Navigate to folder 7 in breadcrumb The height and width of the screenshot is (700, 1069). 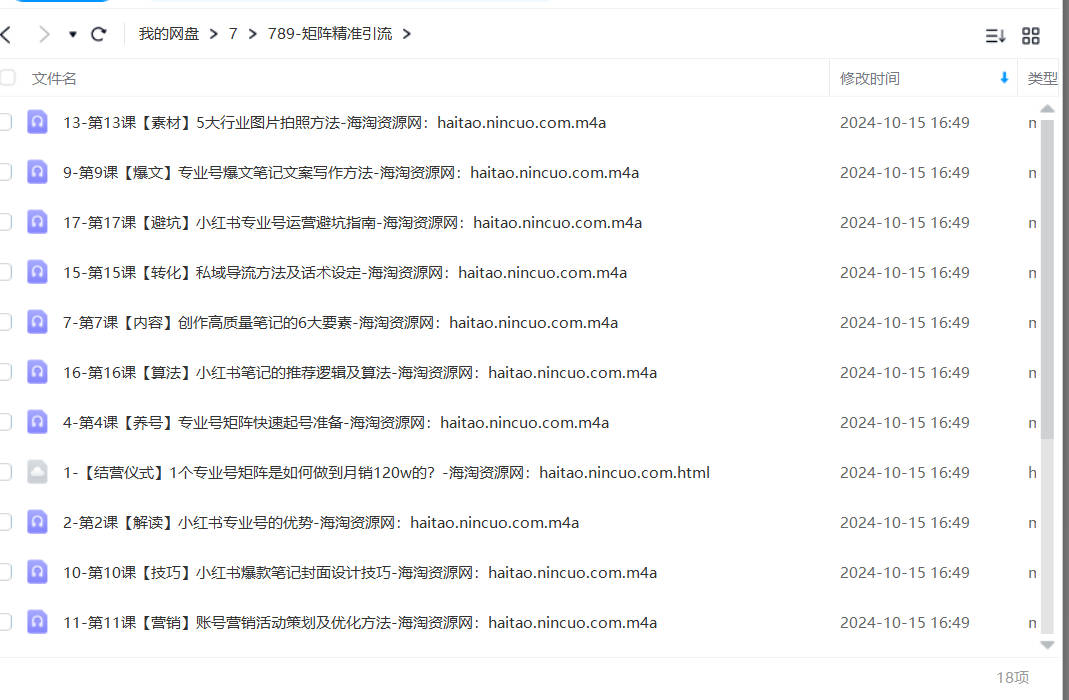(233, 34)
